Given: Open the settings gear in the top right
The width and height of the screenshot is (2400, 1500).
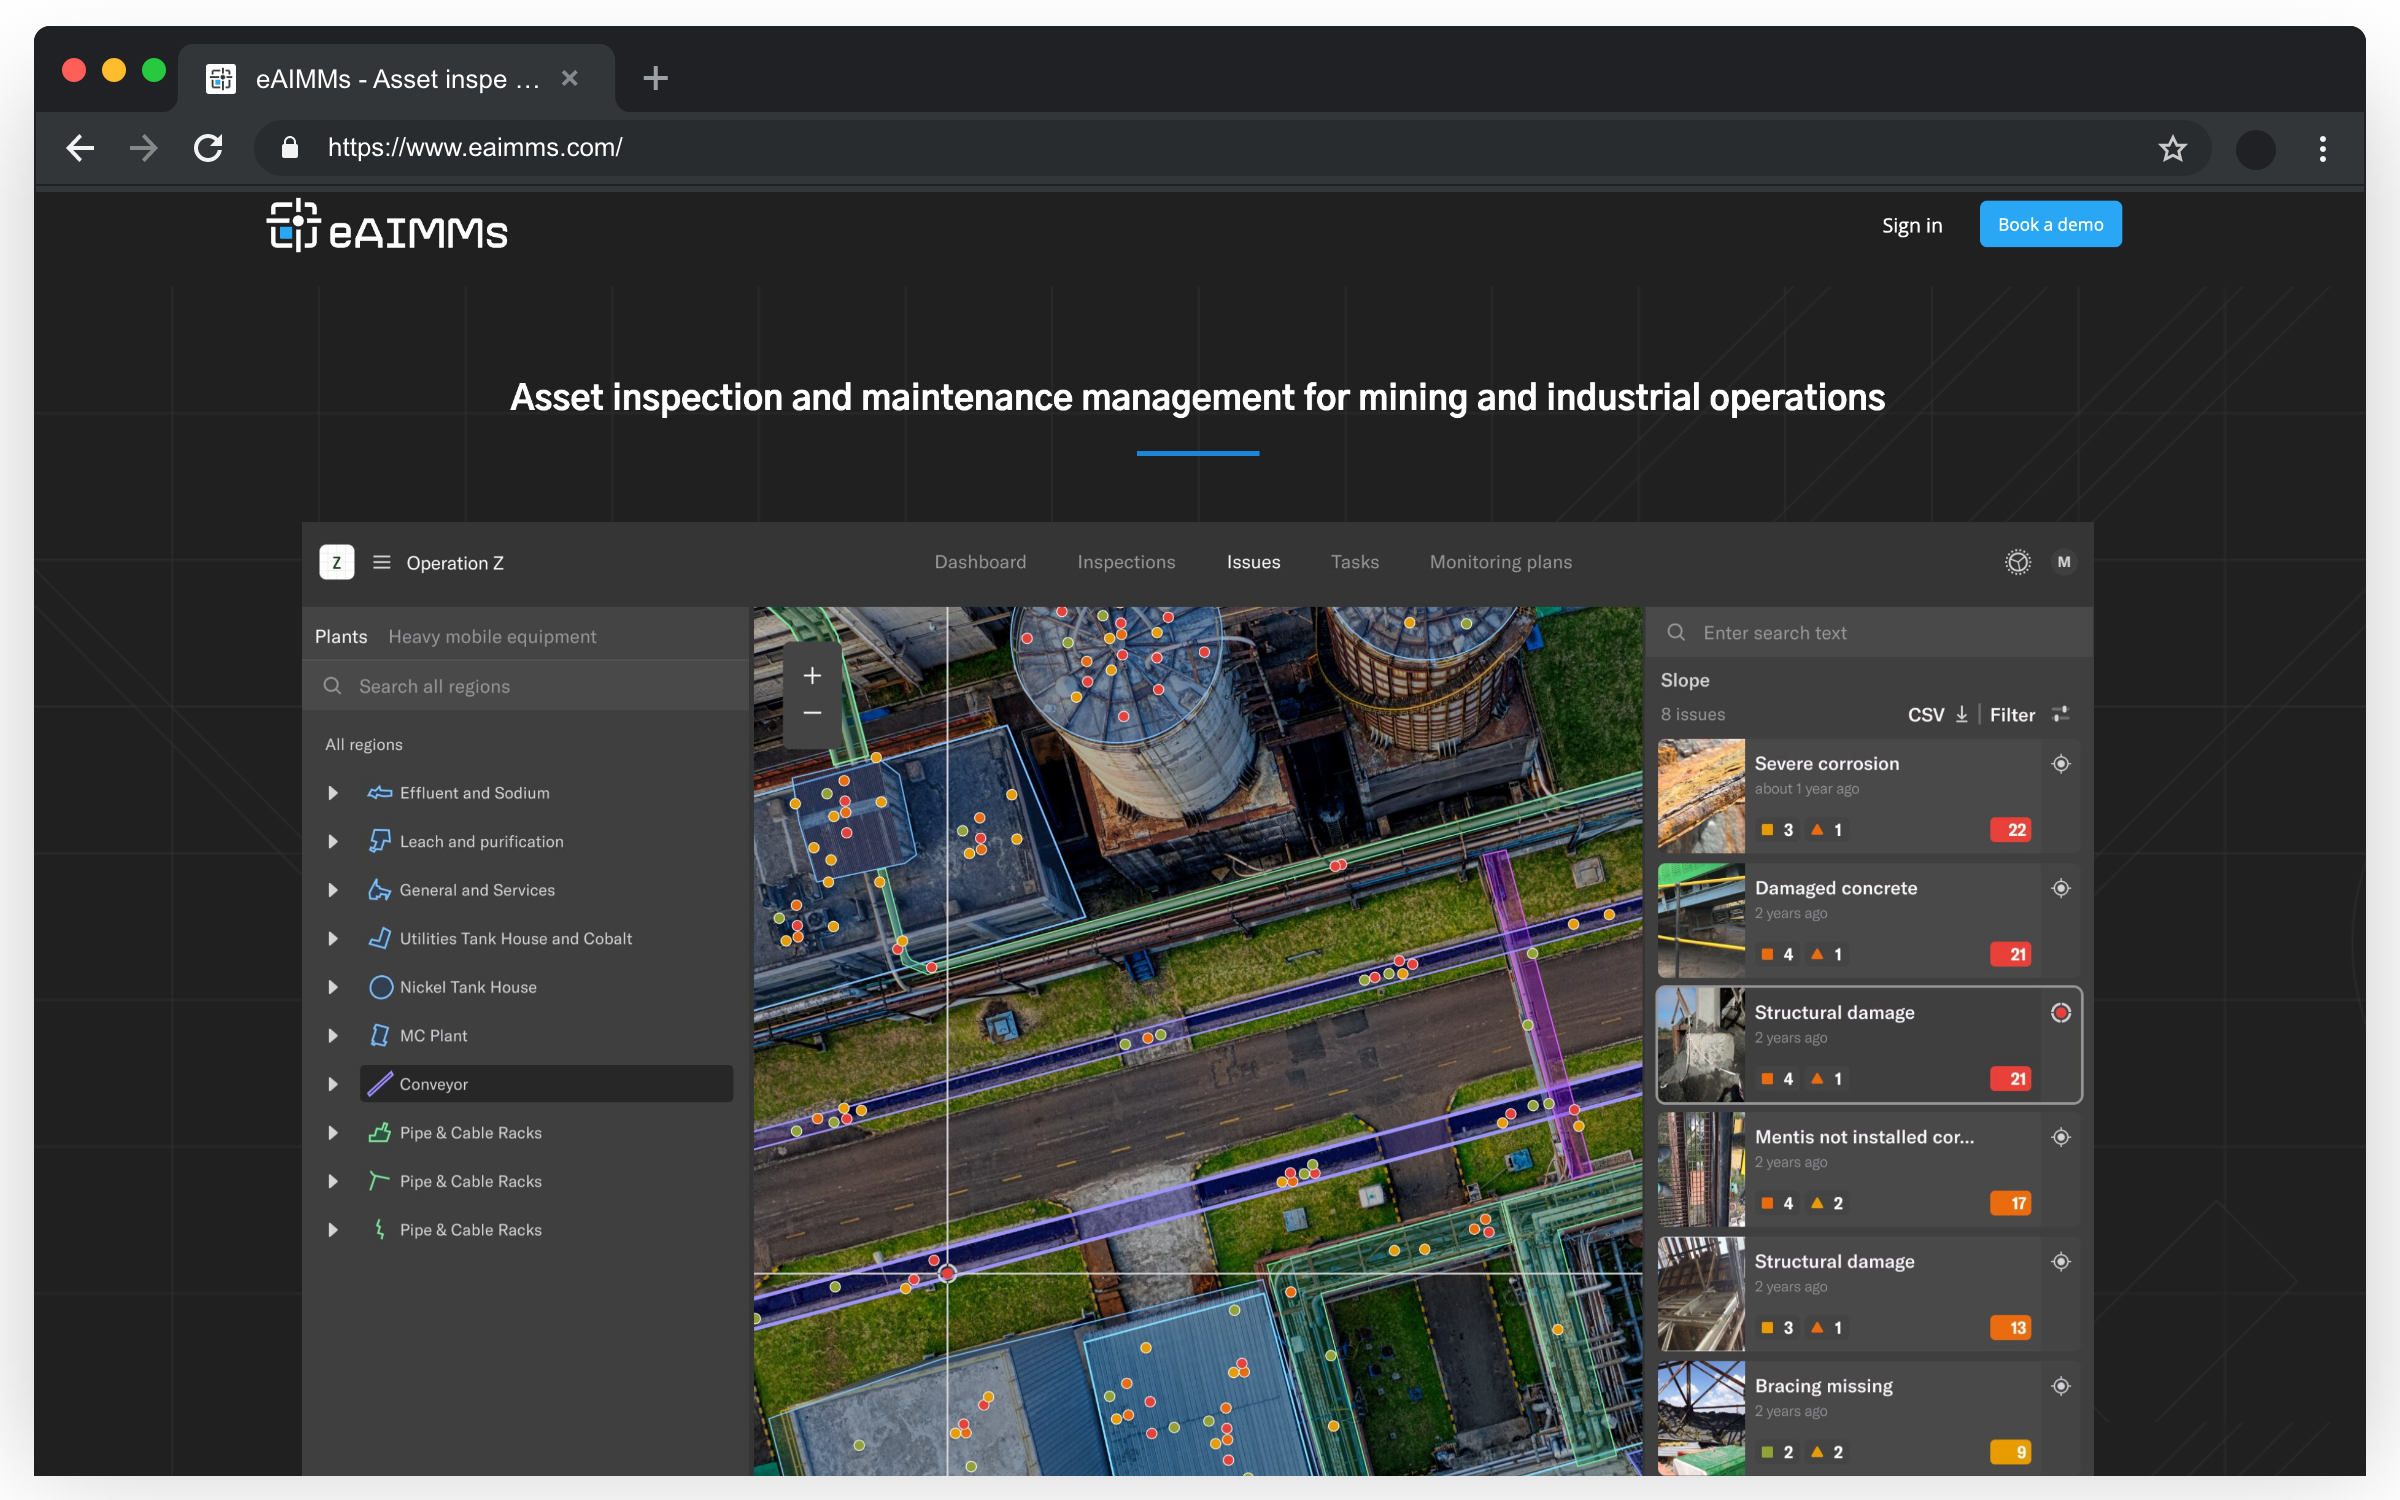Looking at the screenshot, I should click(x=2018, y=562).
